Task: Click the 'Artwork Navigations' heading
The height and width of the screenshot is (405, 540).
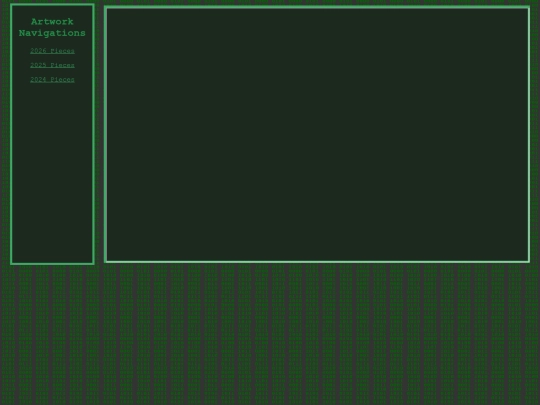Action: click(x=52, y=27)
